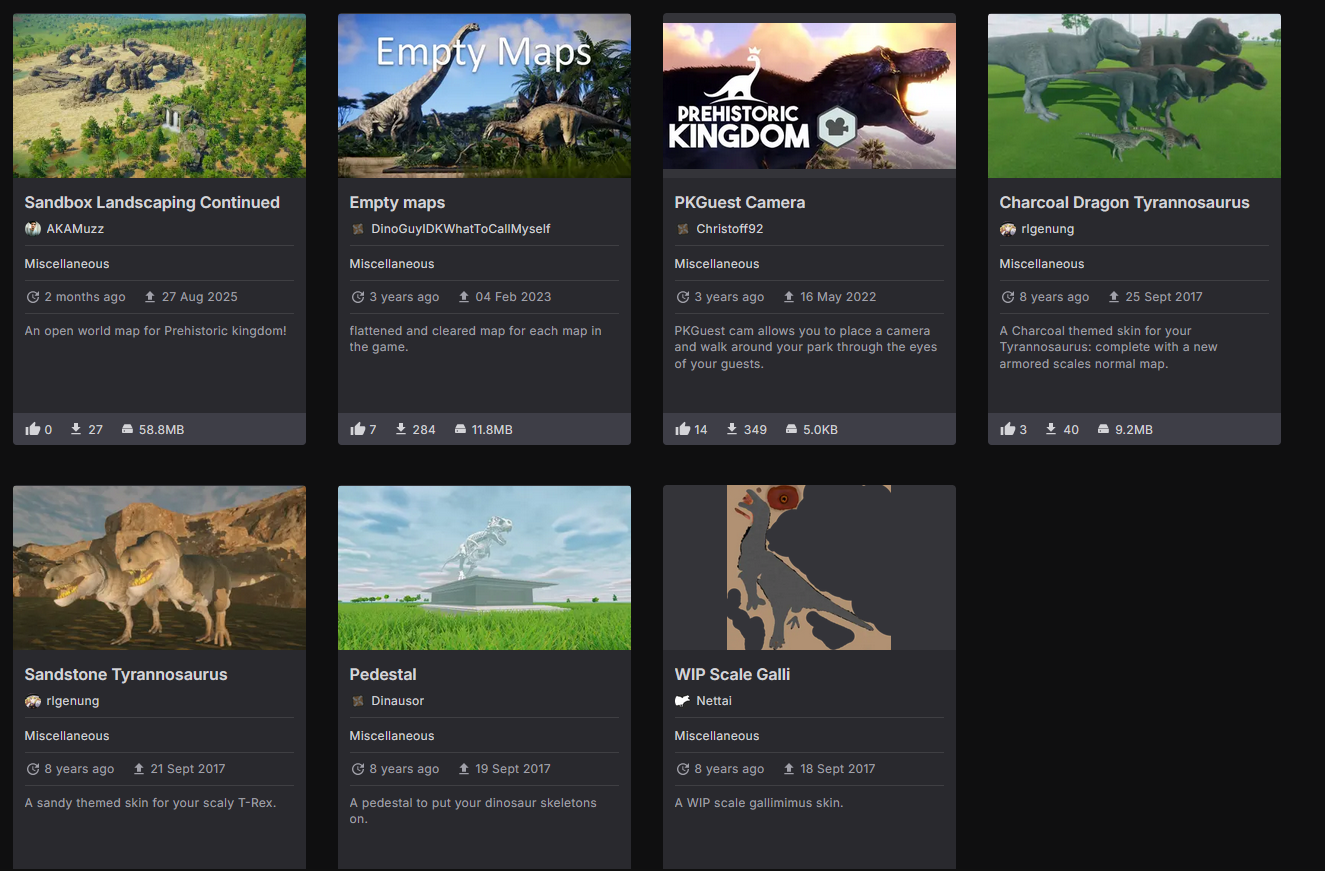This screenshot has width=1325, height=871.
Task: Click rlgenung's avatar on Charcoal Dragon card
Action: coord(1008,229)
